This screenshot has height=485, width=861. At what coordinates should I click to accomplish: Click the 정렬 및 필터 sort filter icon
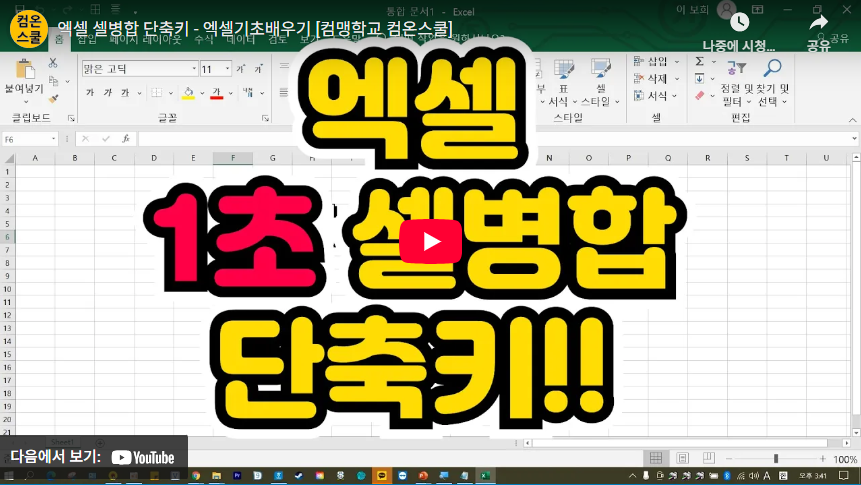(737, 69)
